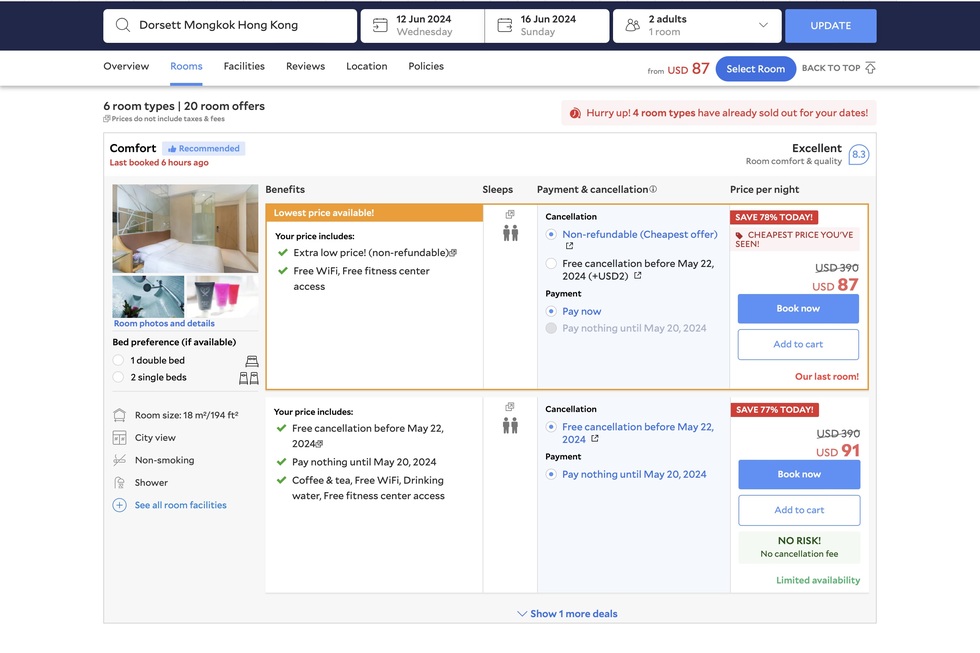Image resolution: width=980 pixels, height=653 pixels.
Task: Click the two-person sleeps icon in first offer
Action: [511, 234]
